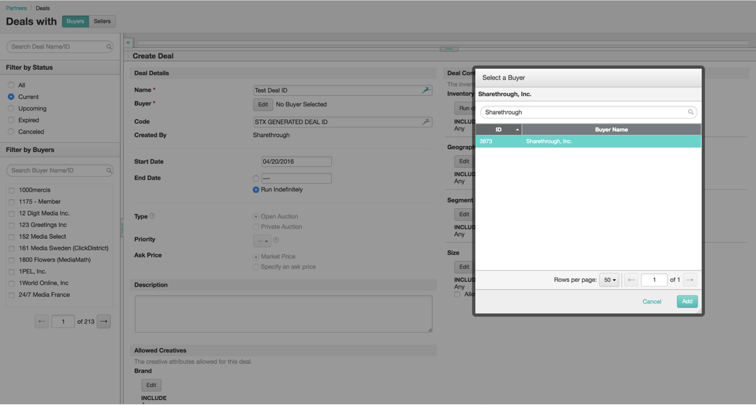Click the Buyer Name search magnifier icon

(x=109, y=170)
